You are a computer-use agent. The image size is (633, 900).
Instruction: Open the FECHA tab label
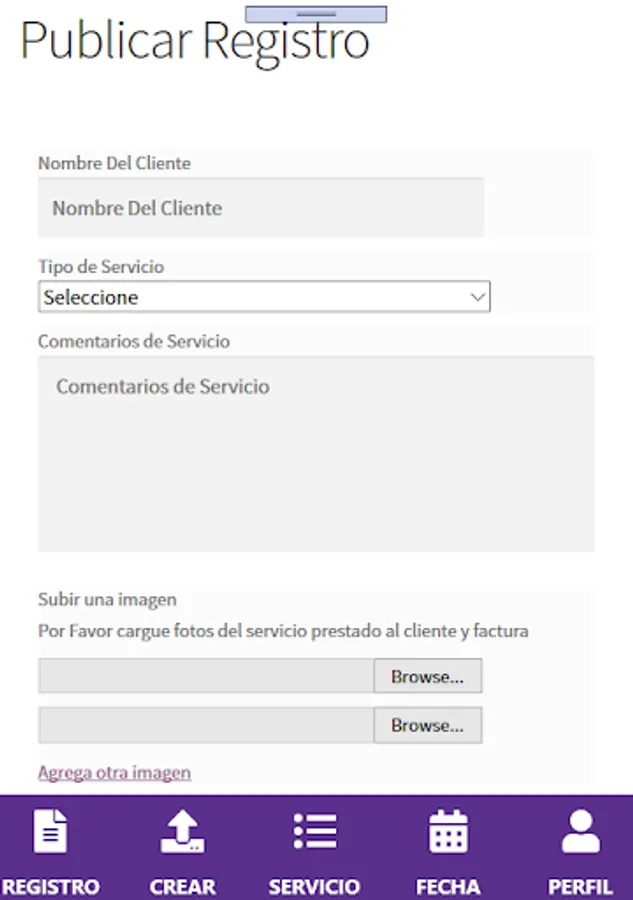coord(448,887)
